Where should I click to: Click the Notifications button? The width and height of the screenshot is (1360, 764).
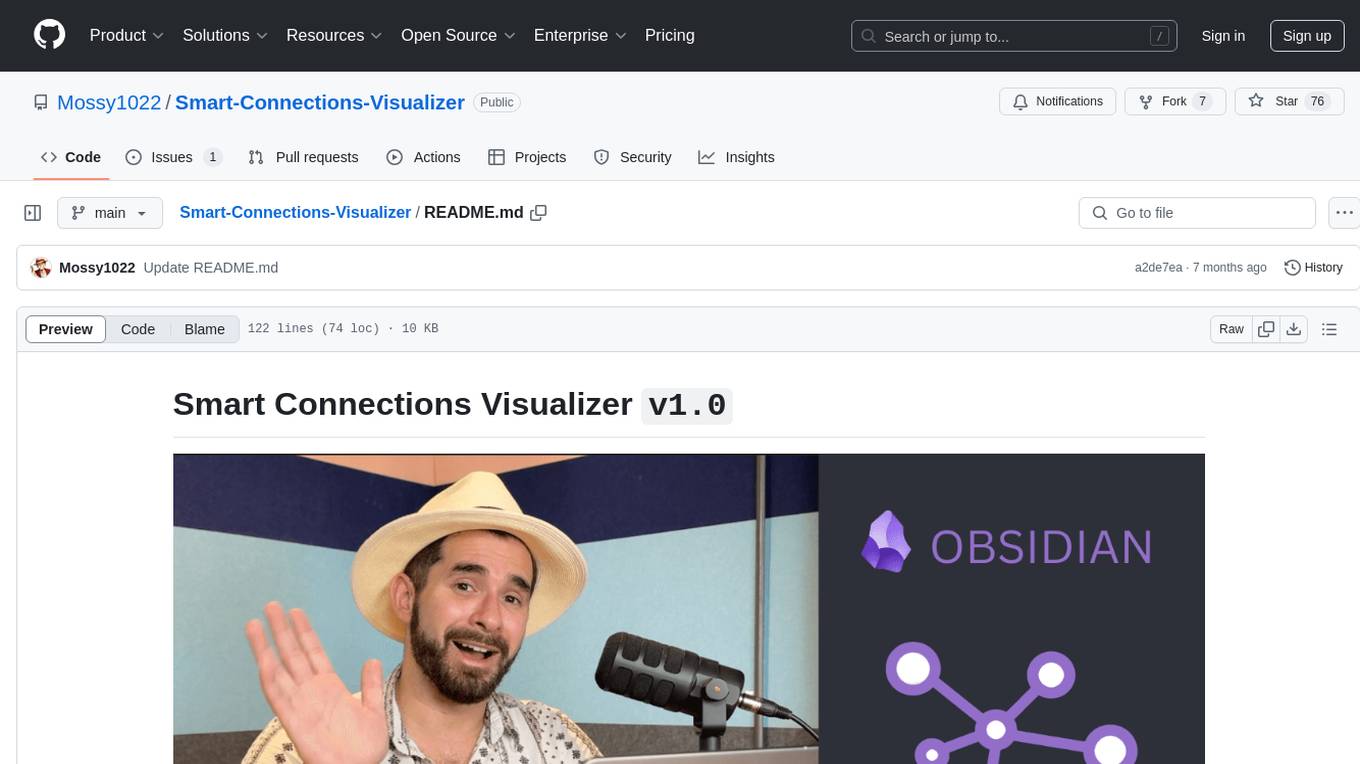point(1058,101)
